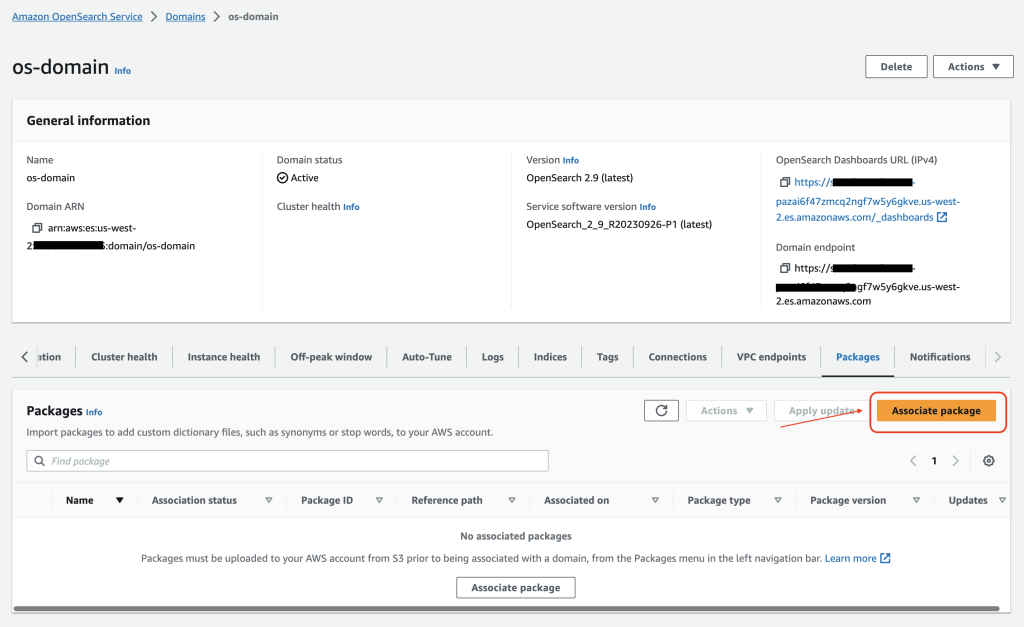Open the Connections tab

677,357
